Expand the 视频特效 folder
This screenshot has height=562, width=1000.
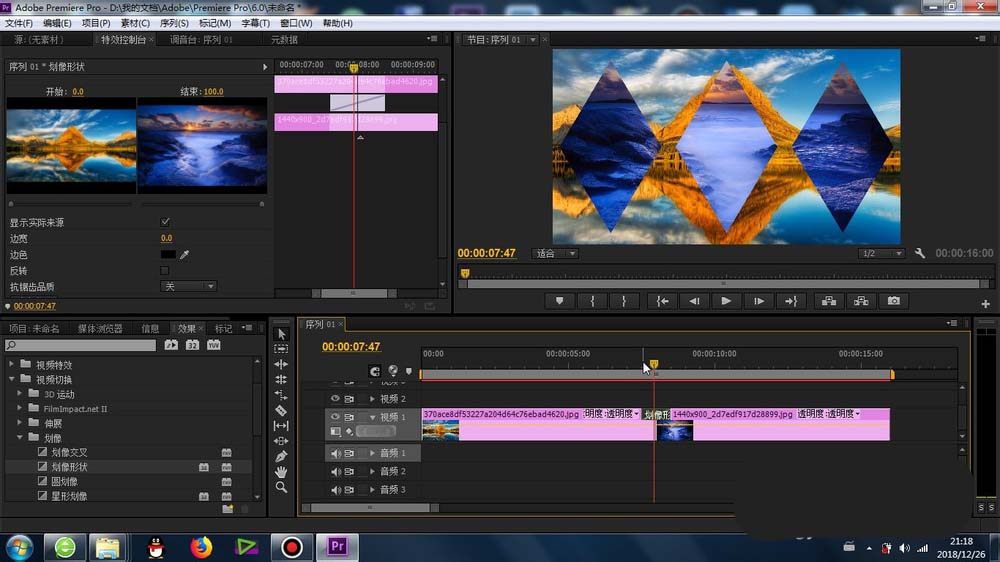[x=12, y=365]
